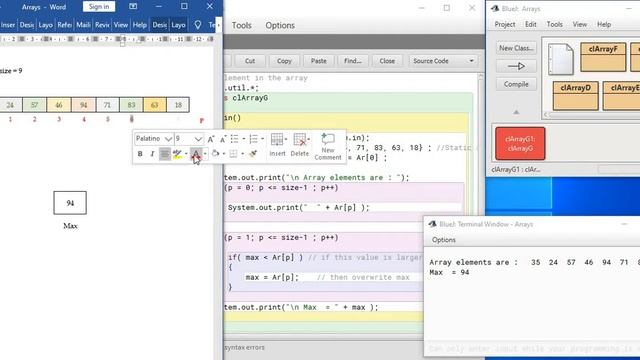Screen dimensions: 640x360
Task: Select the README document icon in BlueJ
Action: coord(561,59)
